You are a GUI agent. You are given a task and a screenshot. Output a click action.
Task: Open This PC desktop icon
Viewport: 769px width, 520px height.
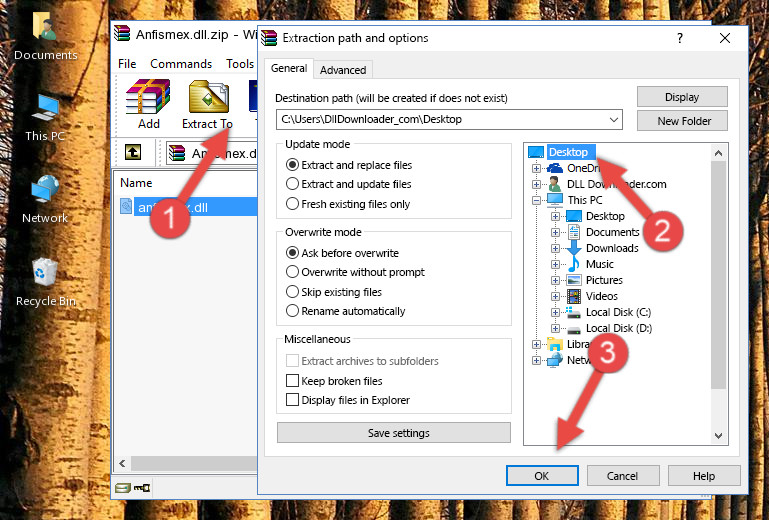(45, 107)
